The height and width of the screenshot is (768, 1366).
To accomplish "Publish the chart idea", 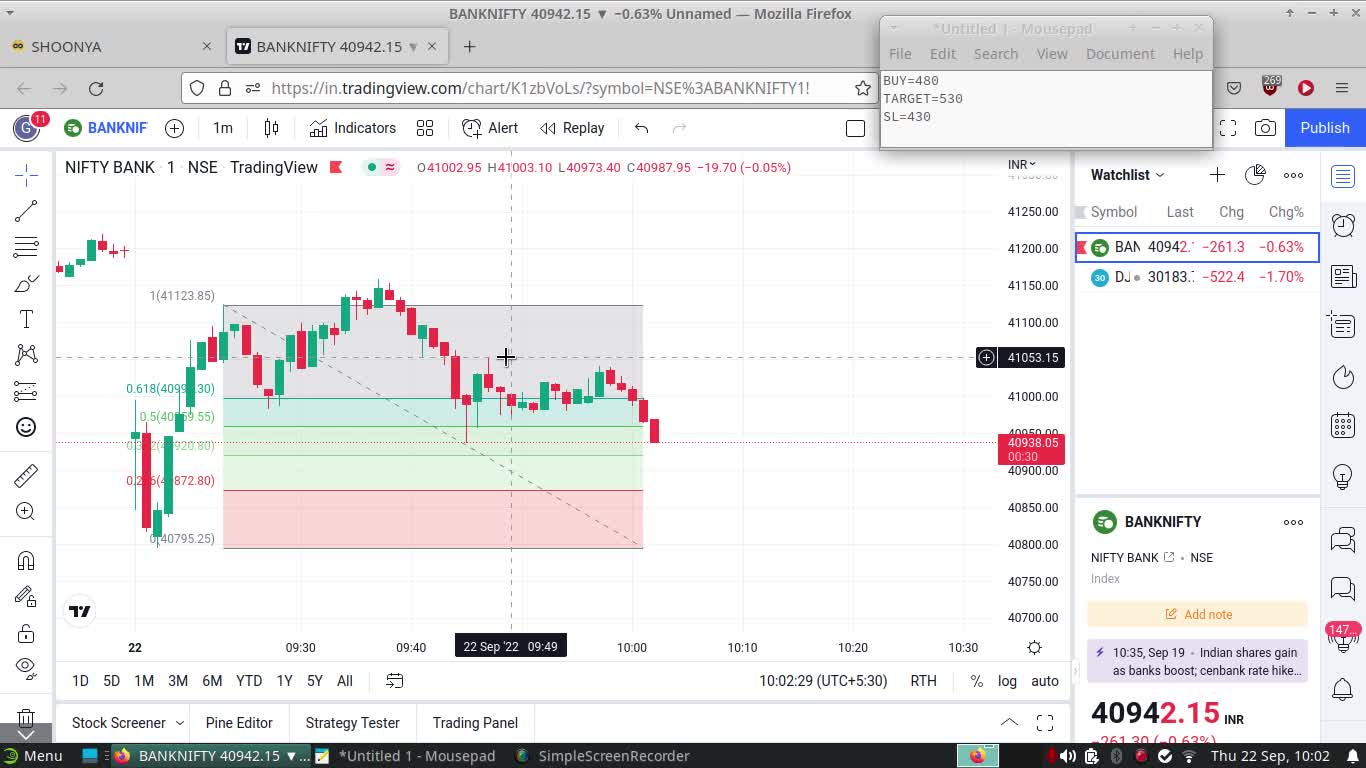I will (1325, 128).
